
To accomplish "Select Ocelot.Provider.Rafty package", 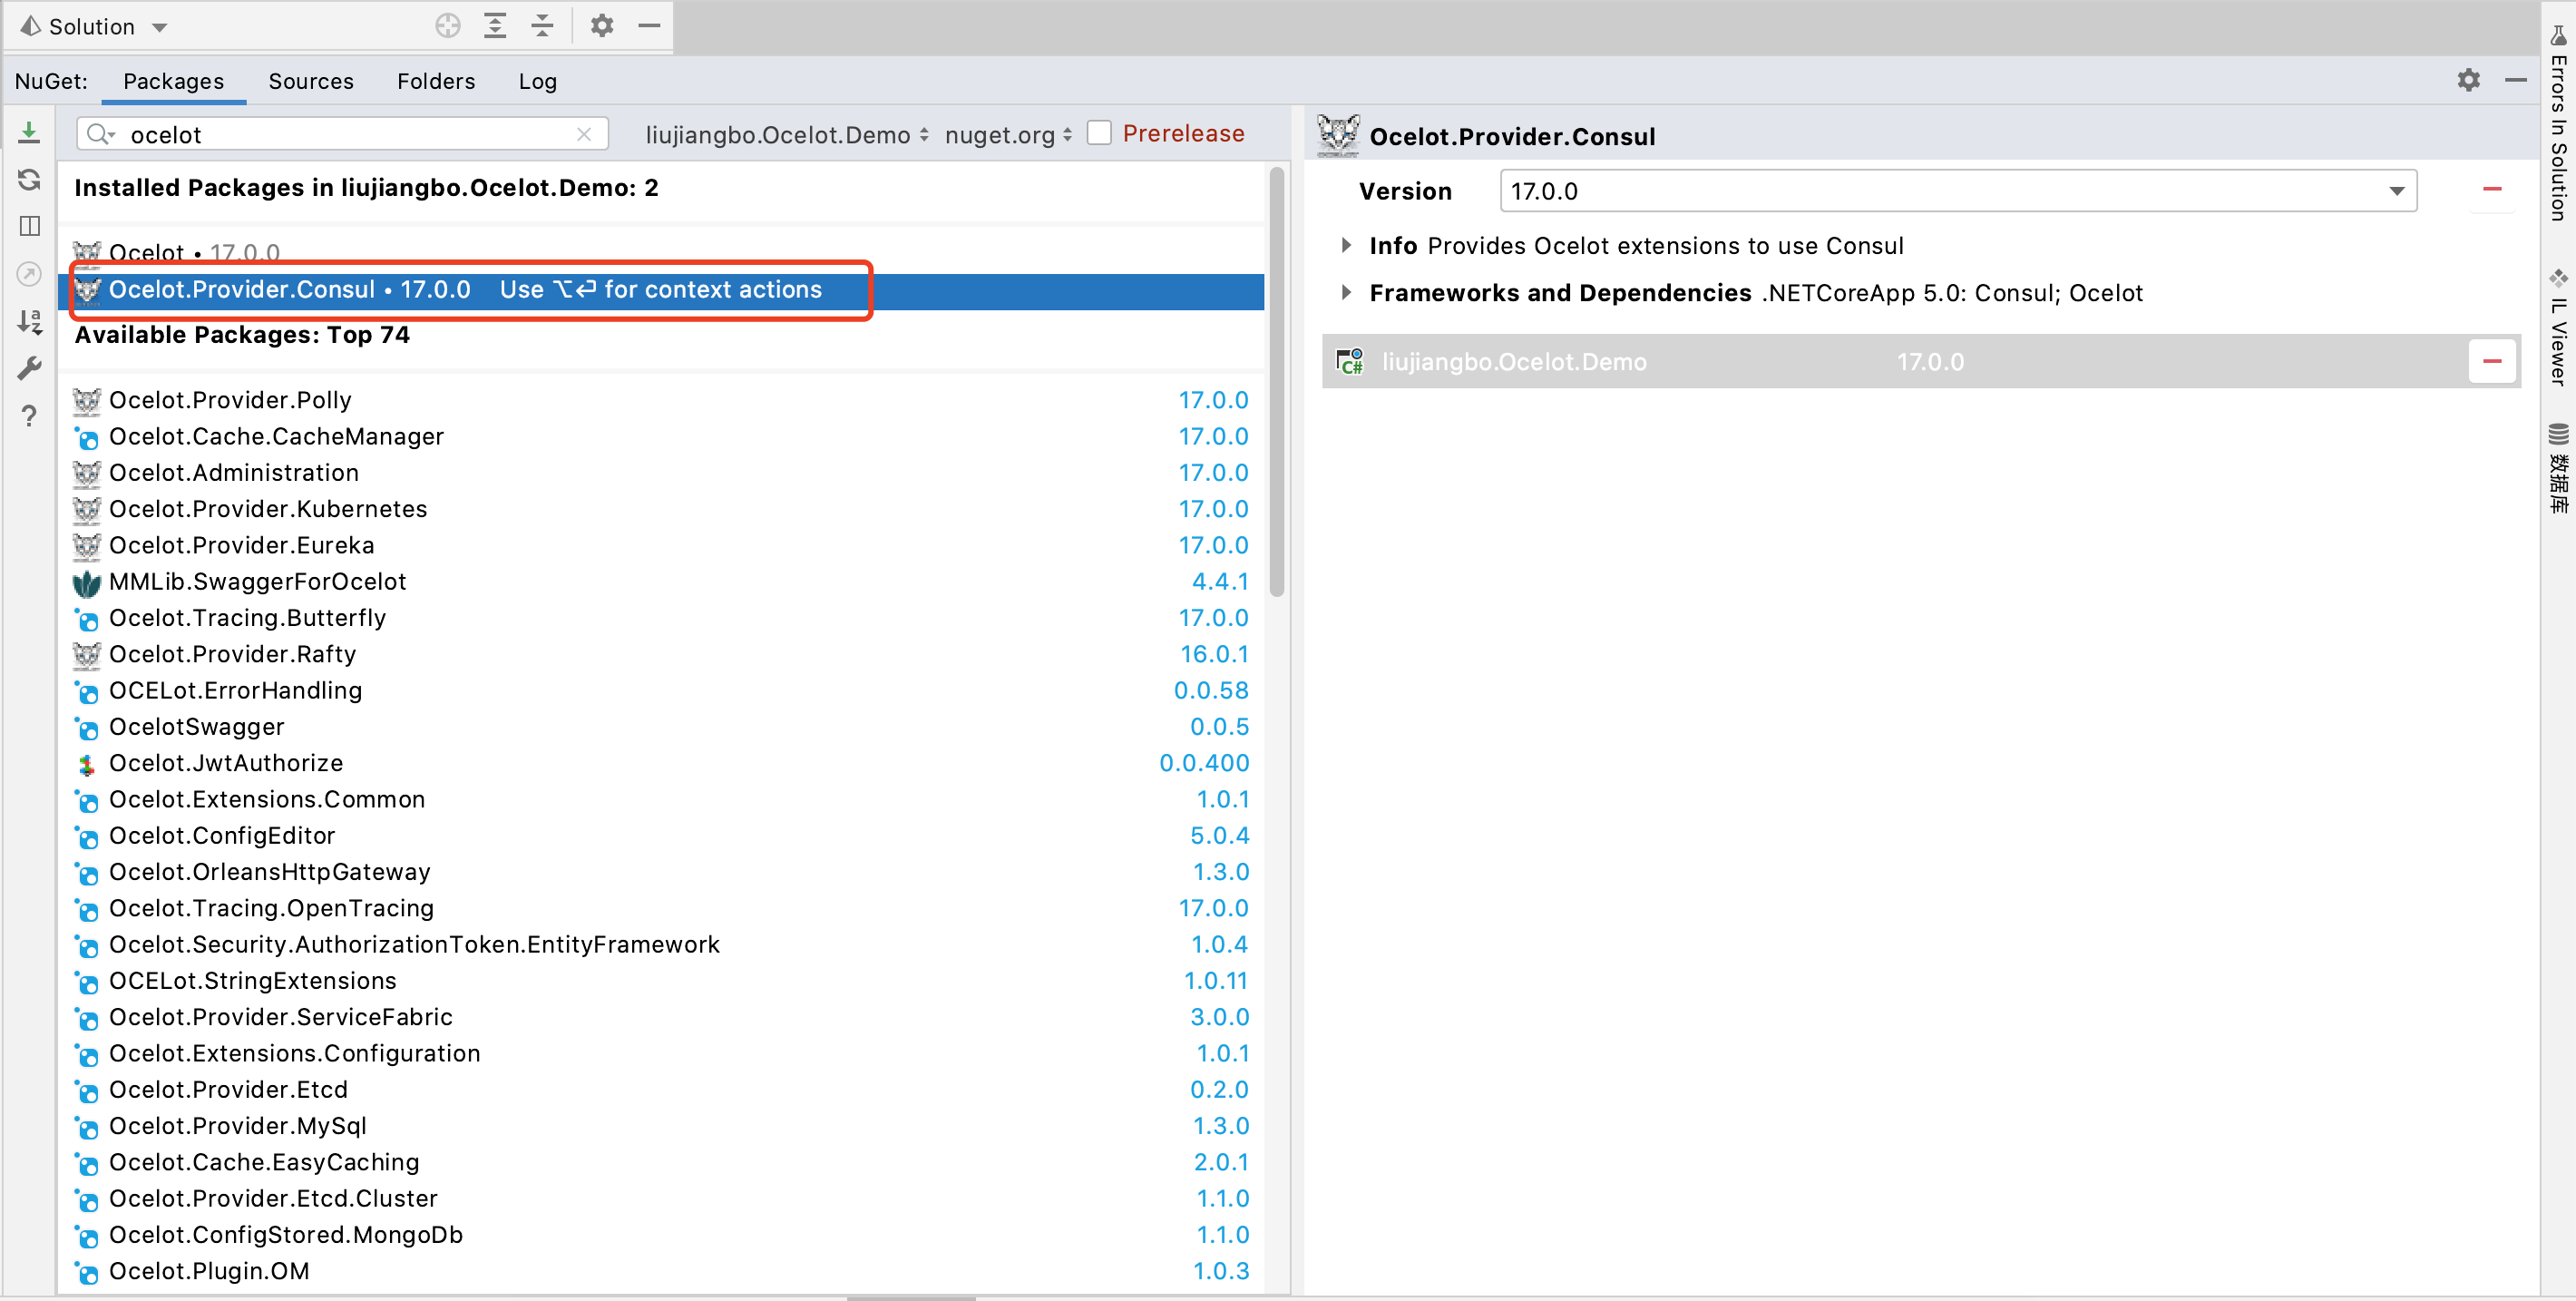I will (661, 654).
